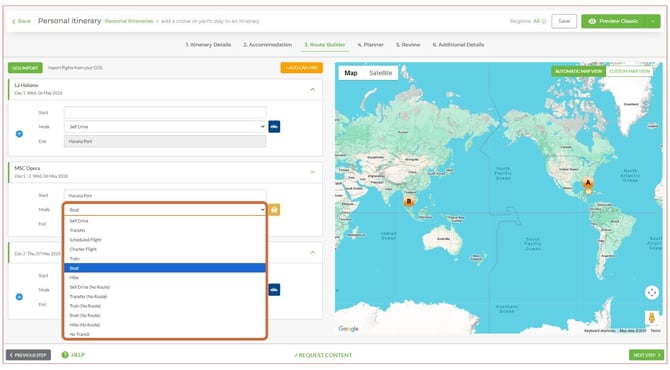Select the 3. Route Builder step
670x370 pixels.
pos(325,44)
